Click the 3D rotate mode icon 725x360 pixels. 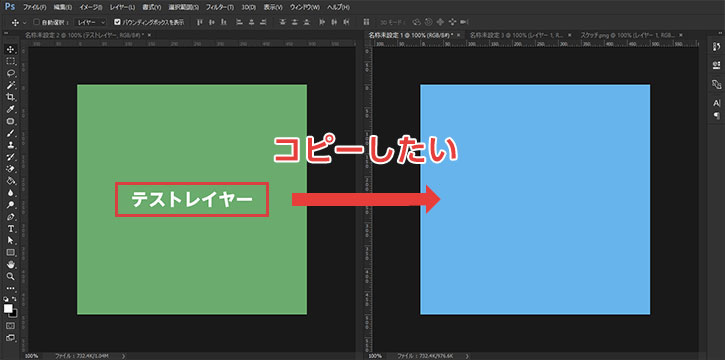pyautogui.click(x=416, y=22)
